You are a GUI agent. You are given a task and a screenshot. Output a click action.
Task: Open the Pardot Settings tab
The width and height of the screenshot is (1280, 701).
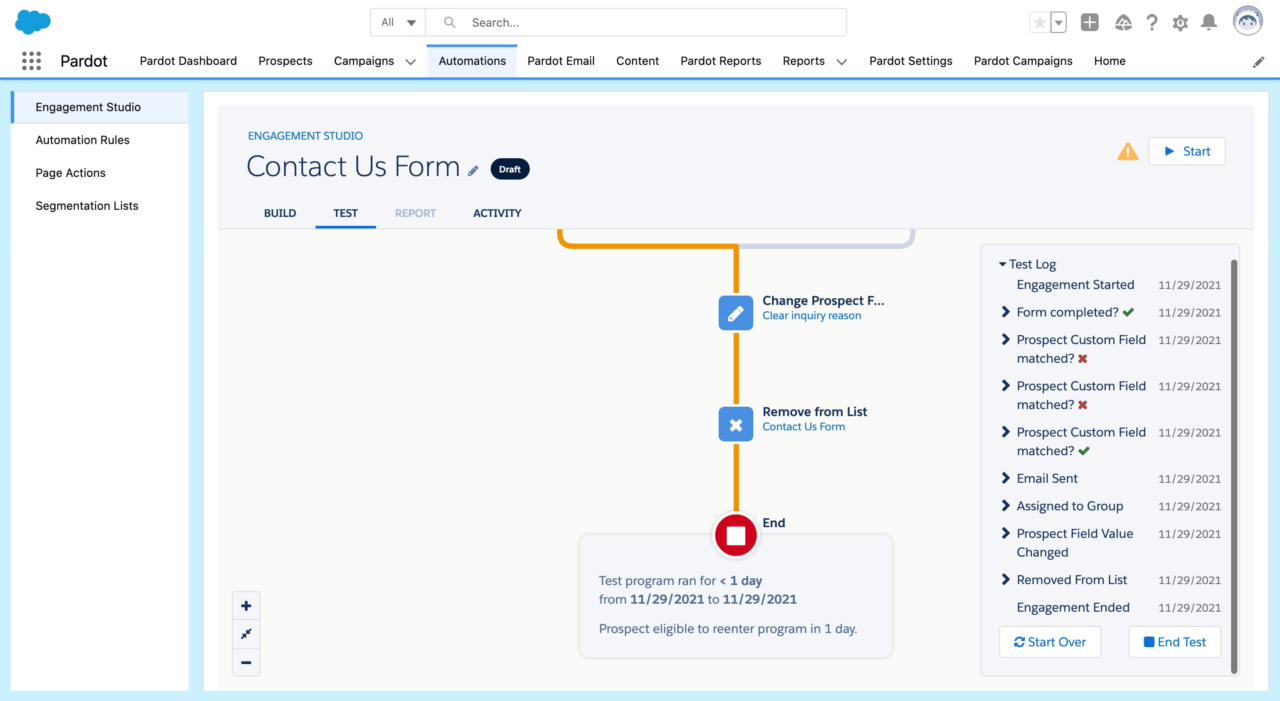[x=911, y=61]
